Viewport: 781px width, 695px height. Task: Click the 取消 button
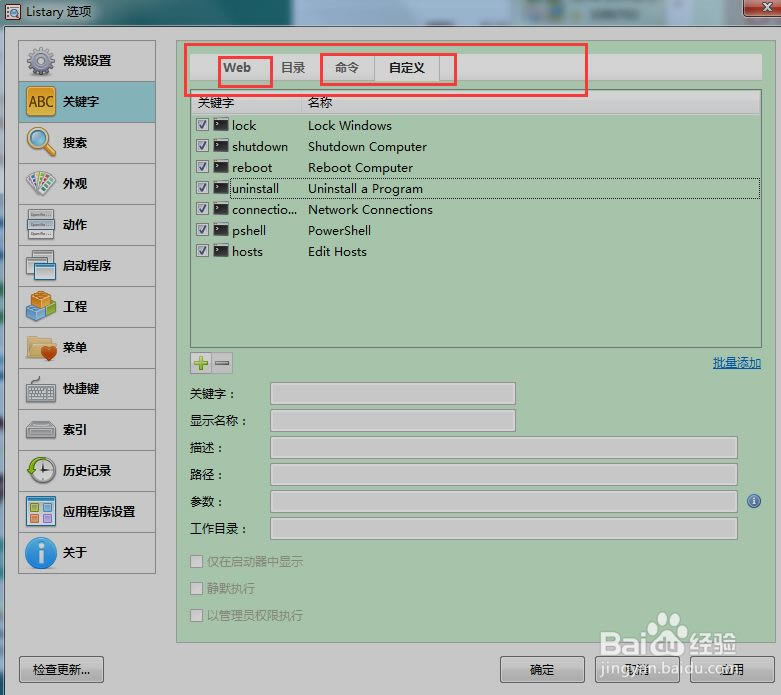click(637, 669)
